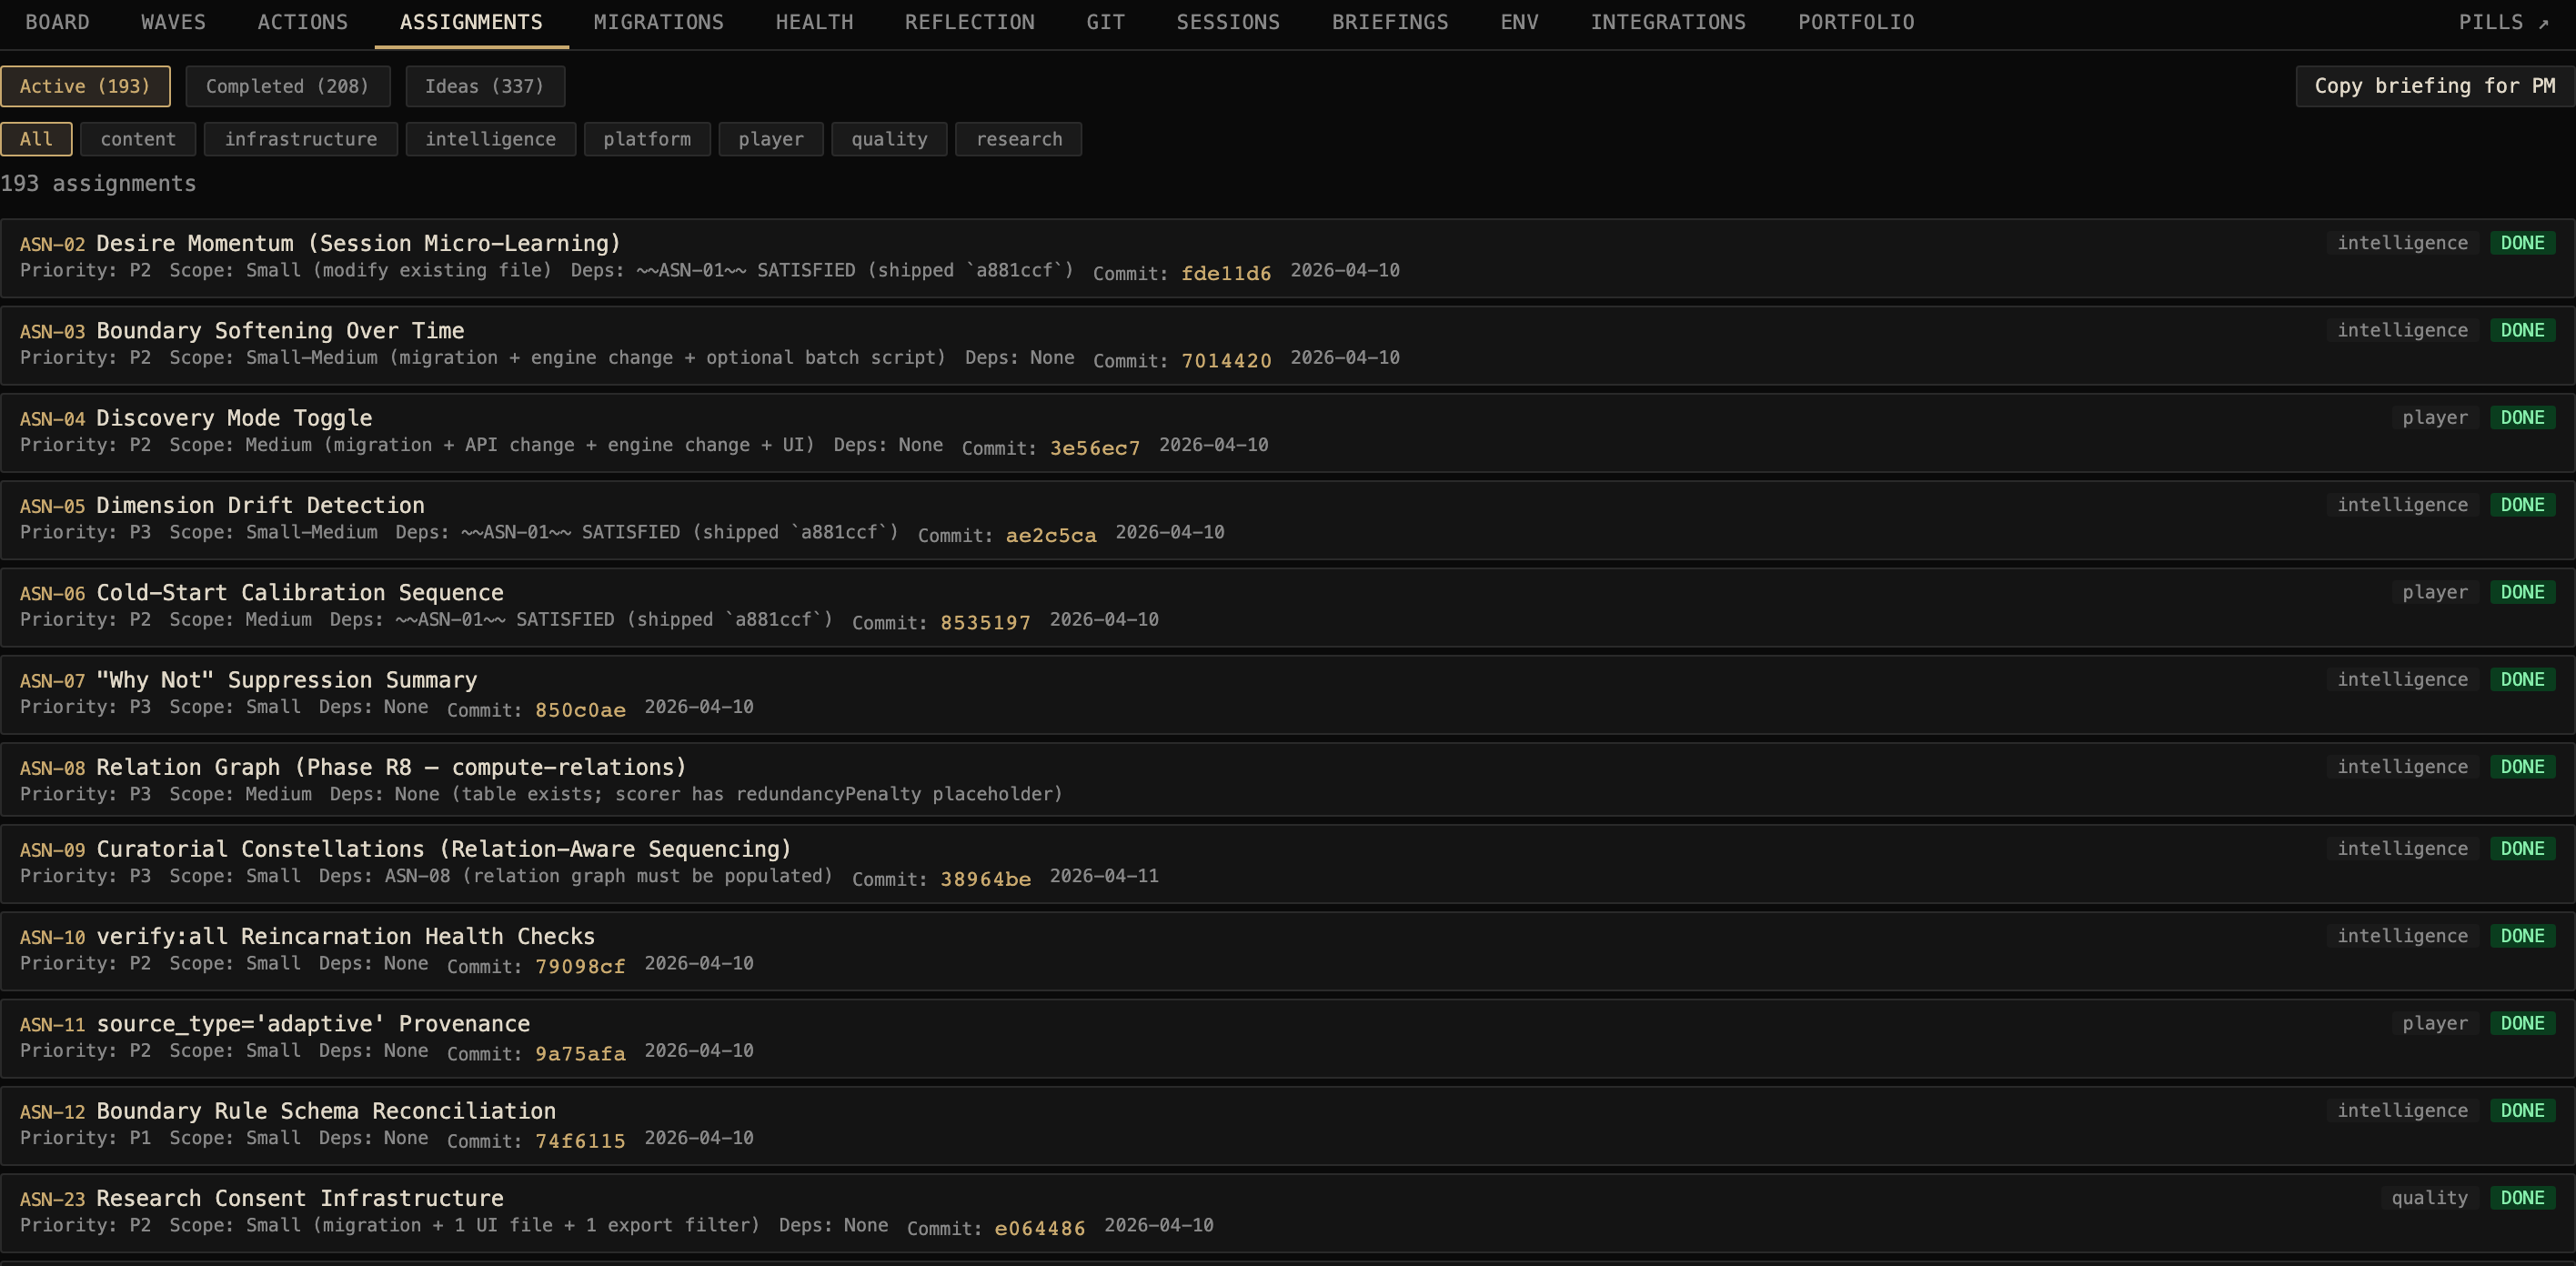Screen dimensions: 2576x1266
Task: View the SESSIONS tab
Action: 1227,22
